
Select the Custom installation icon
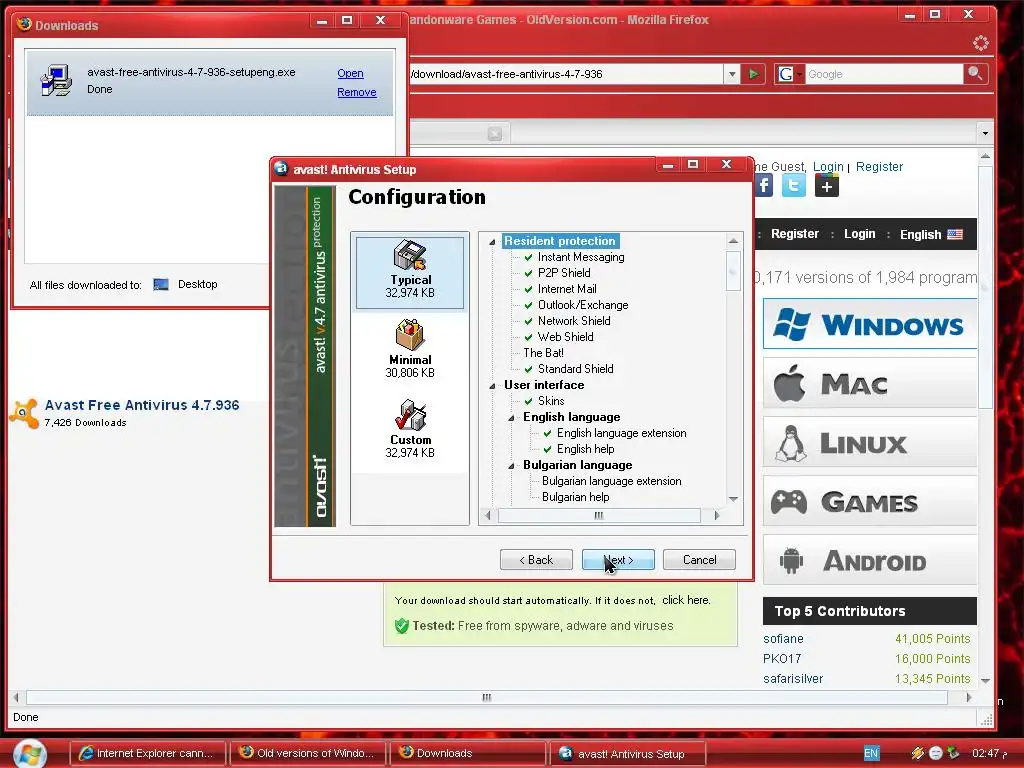(410, 415)
